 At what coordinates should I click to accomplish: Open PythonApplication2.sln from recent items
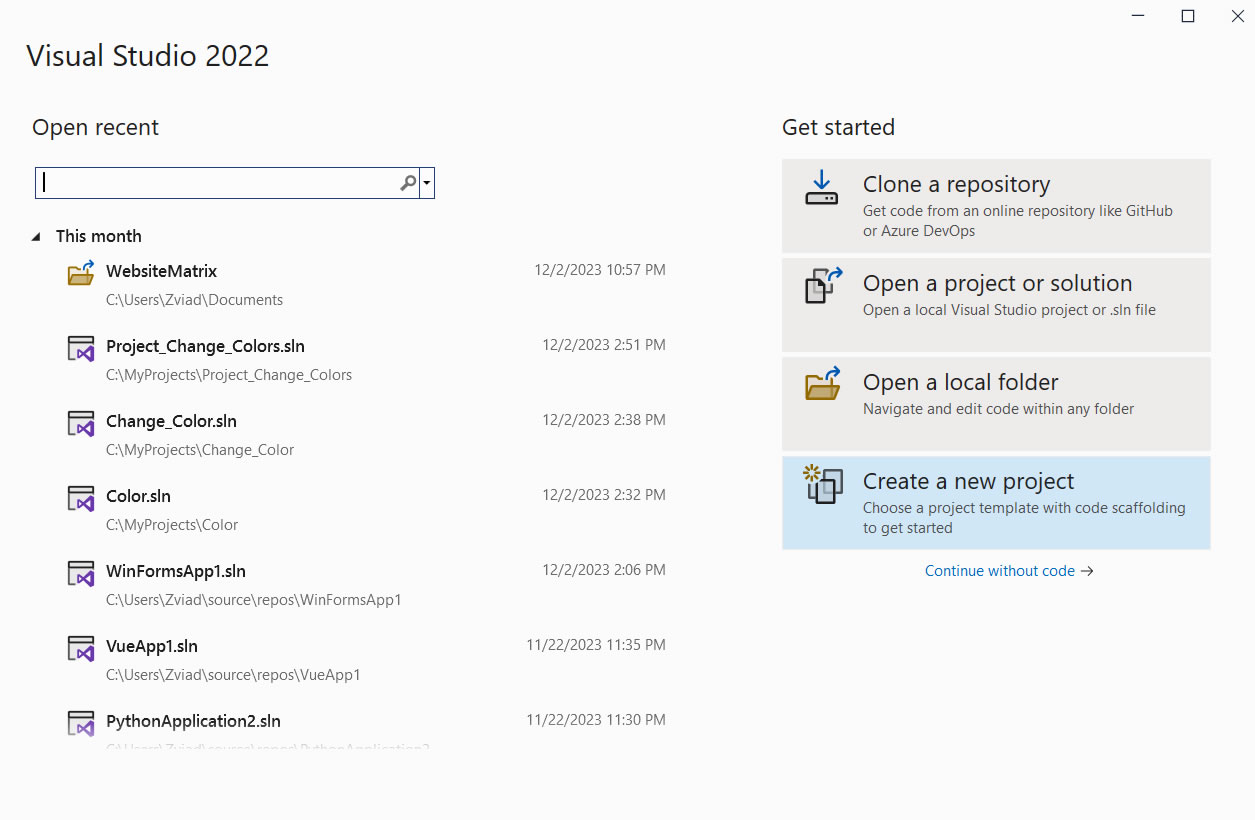[x=193, y=721]
